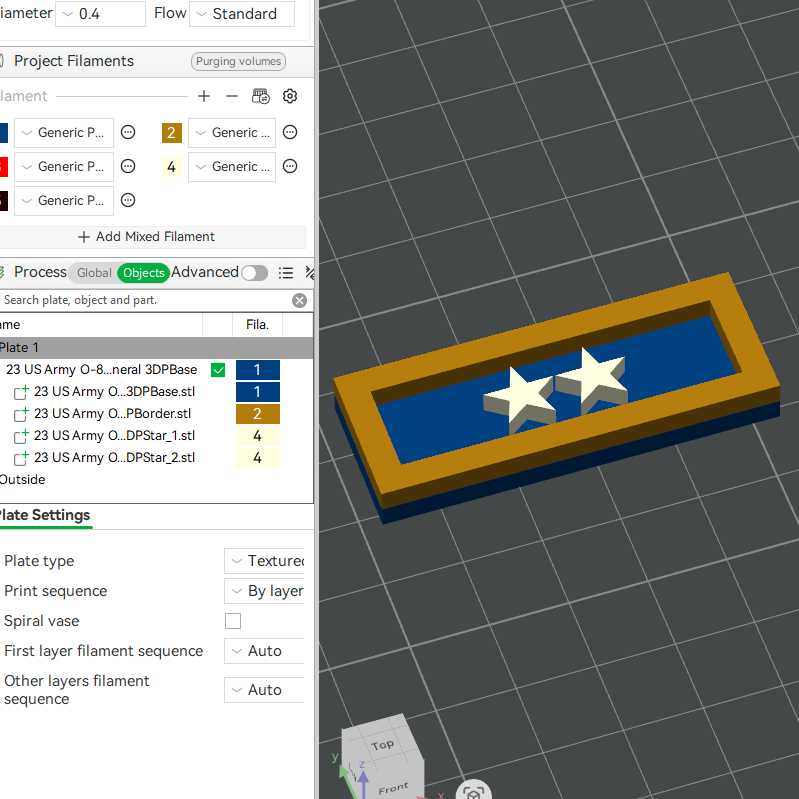Select the DPStar_2.stl part row

click(x=114, y=458)
